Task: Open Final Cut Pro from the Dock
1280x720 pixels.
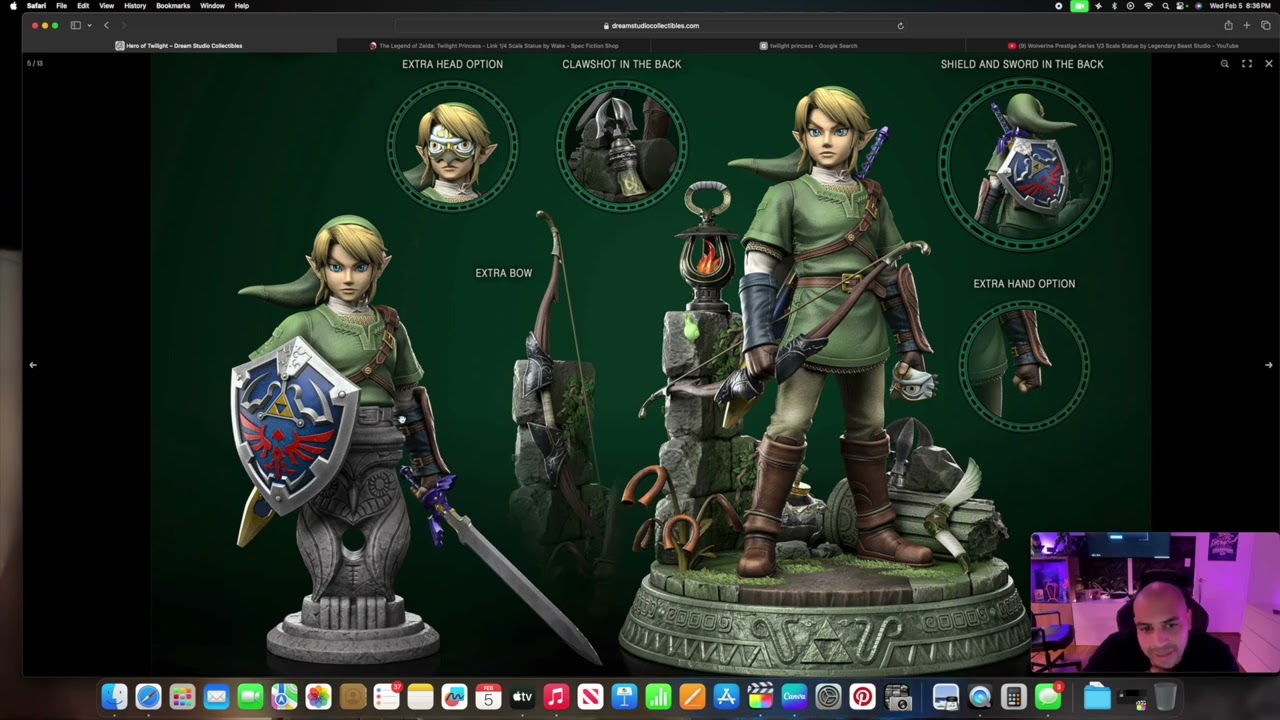Action: click(760, 697)
